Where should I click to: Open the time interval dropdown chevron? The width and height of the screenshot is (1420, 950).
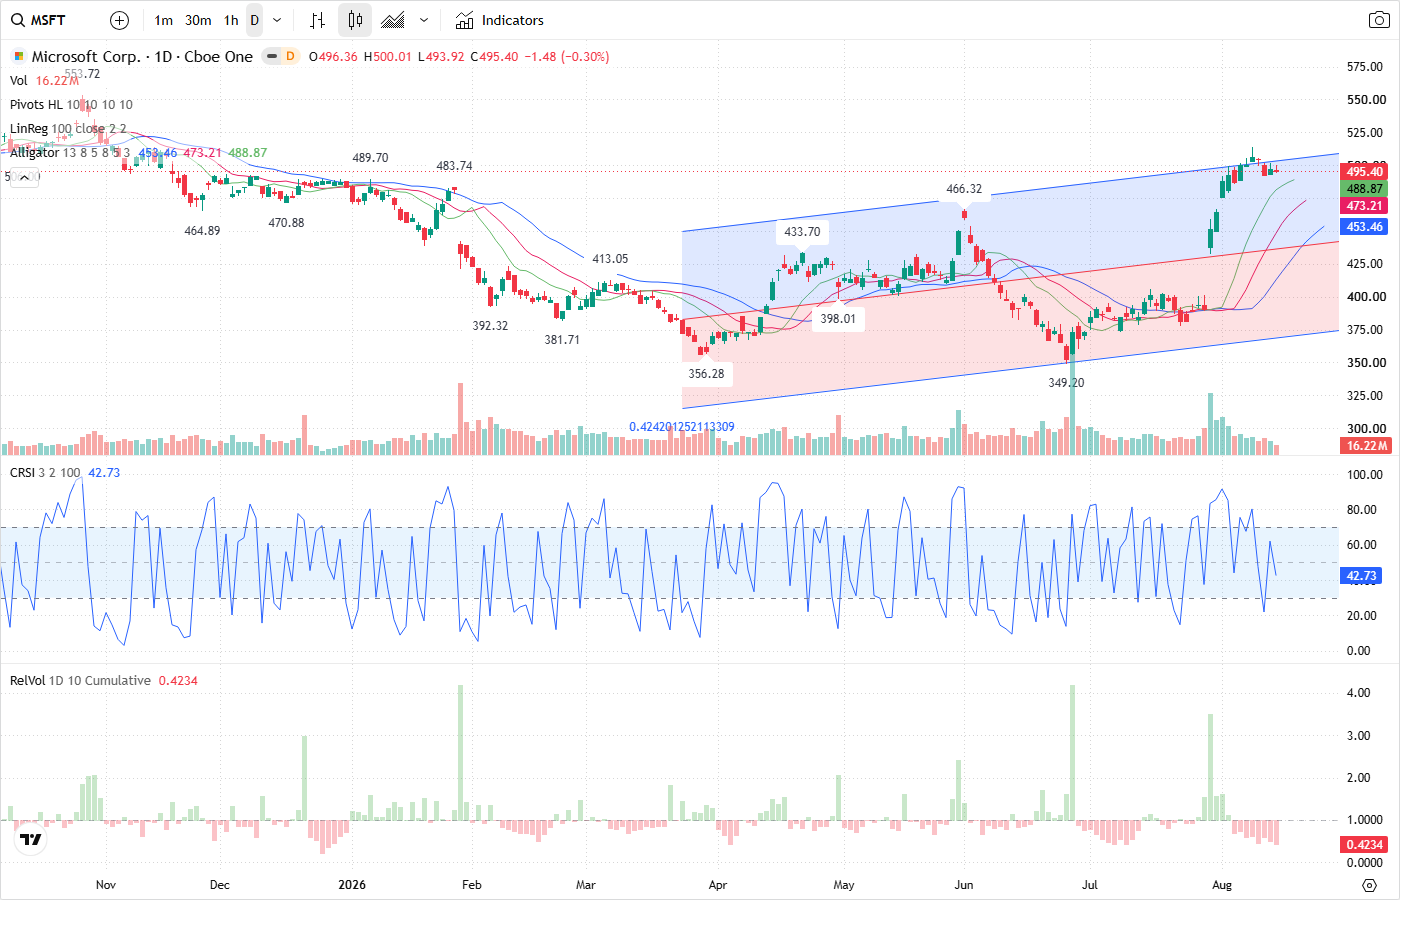click(277, 20)
